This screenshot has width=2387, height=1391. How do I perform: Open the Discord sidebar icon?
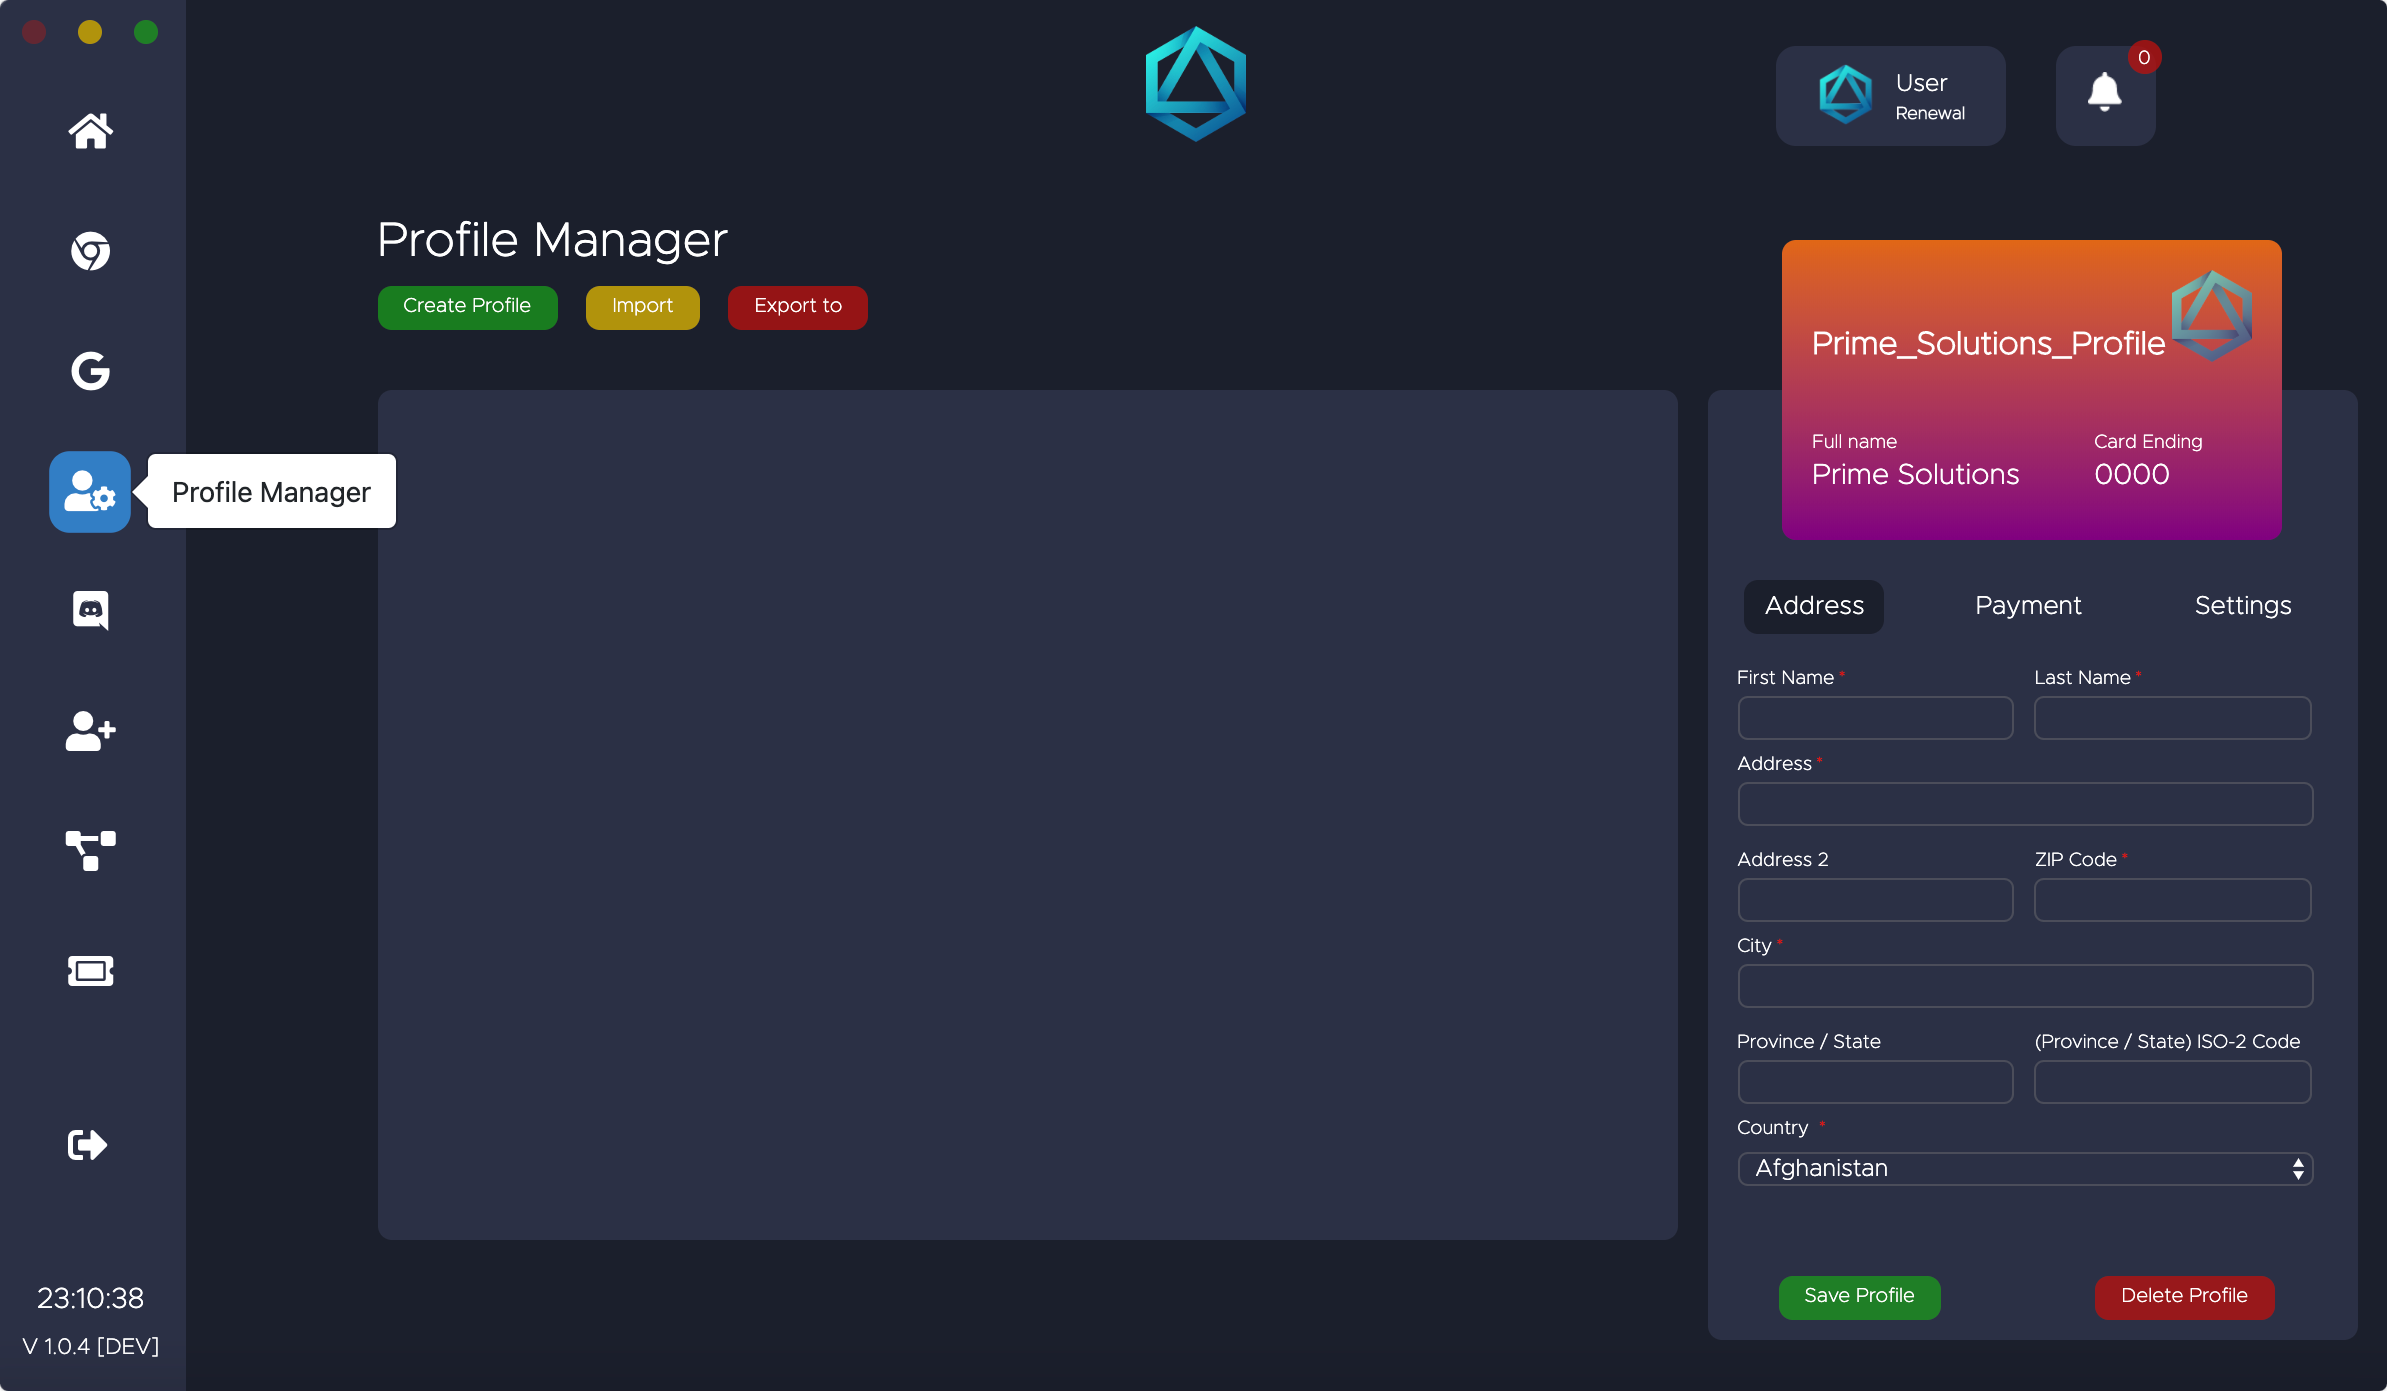90,610
